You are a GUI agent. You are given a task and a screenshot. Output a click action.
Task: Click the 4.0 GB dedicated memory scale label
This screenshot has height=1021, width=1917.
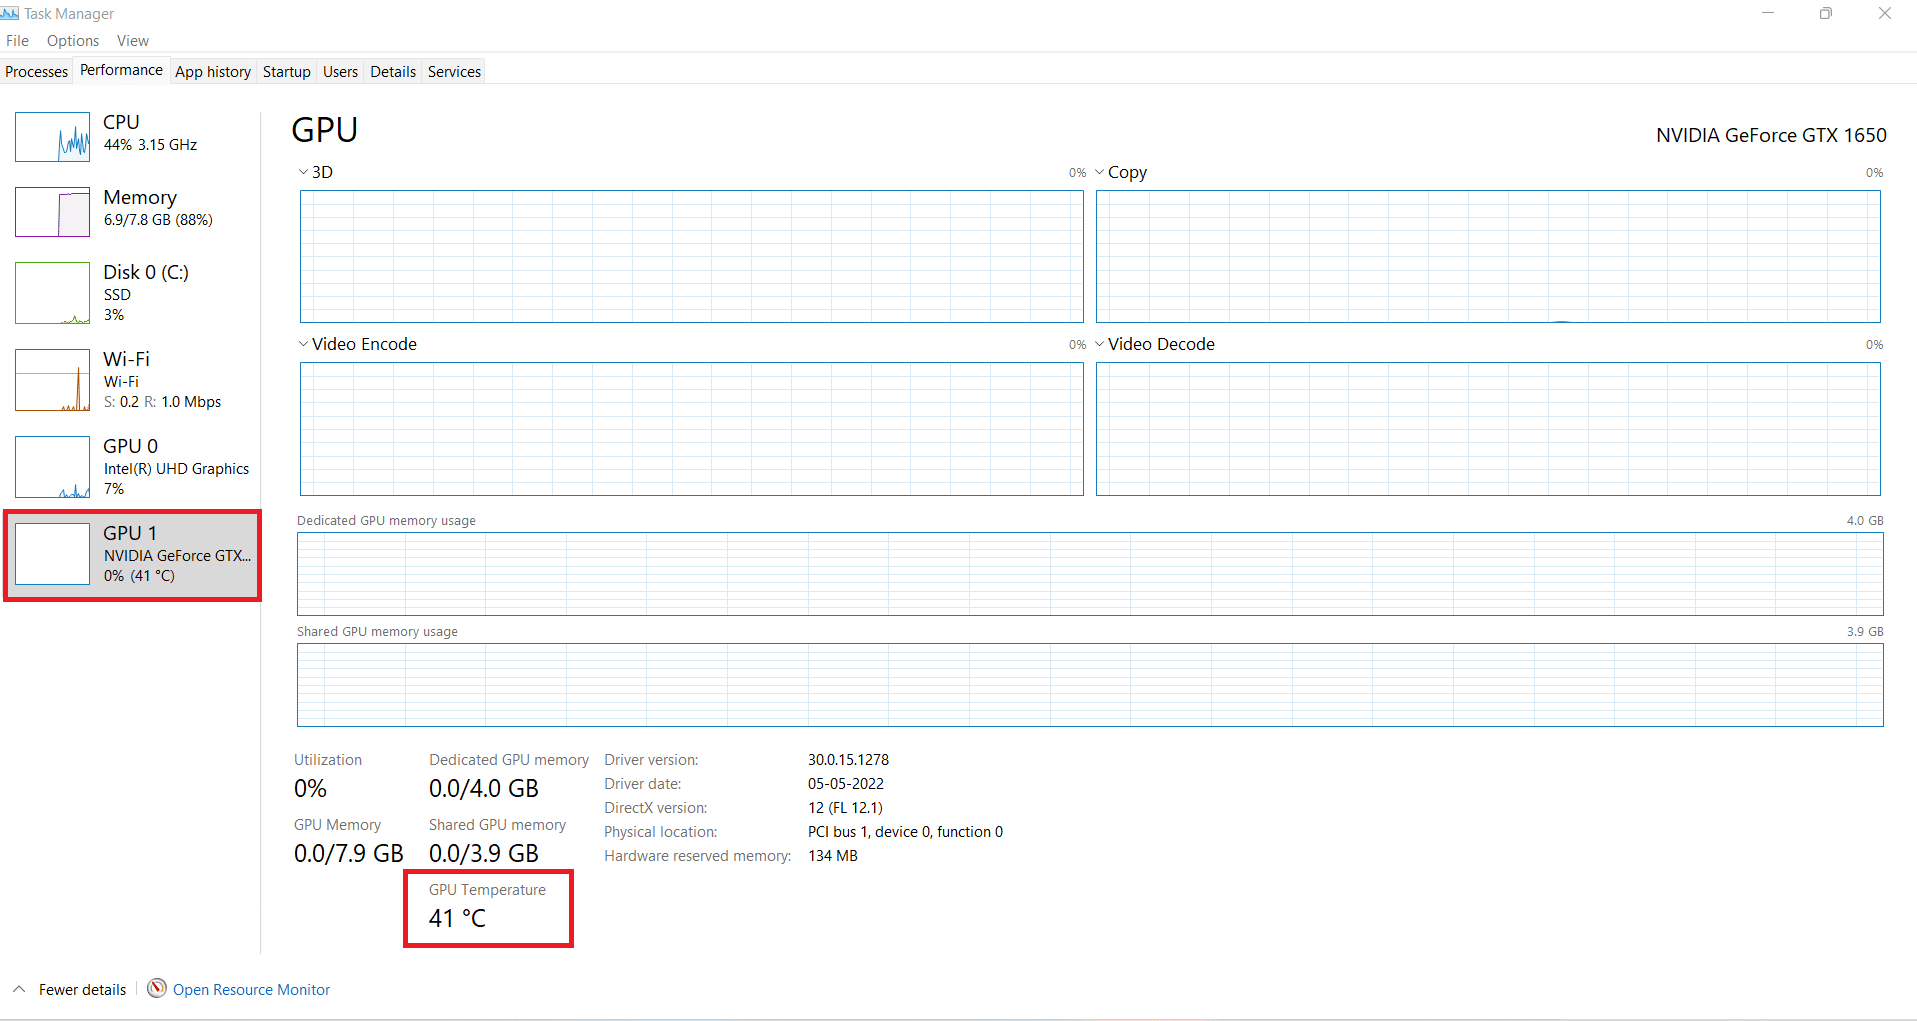[x=1865, y=521]
